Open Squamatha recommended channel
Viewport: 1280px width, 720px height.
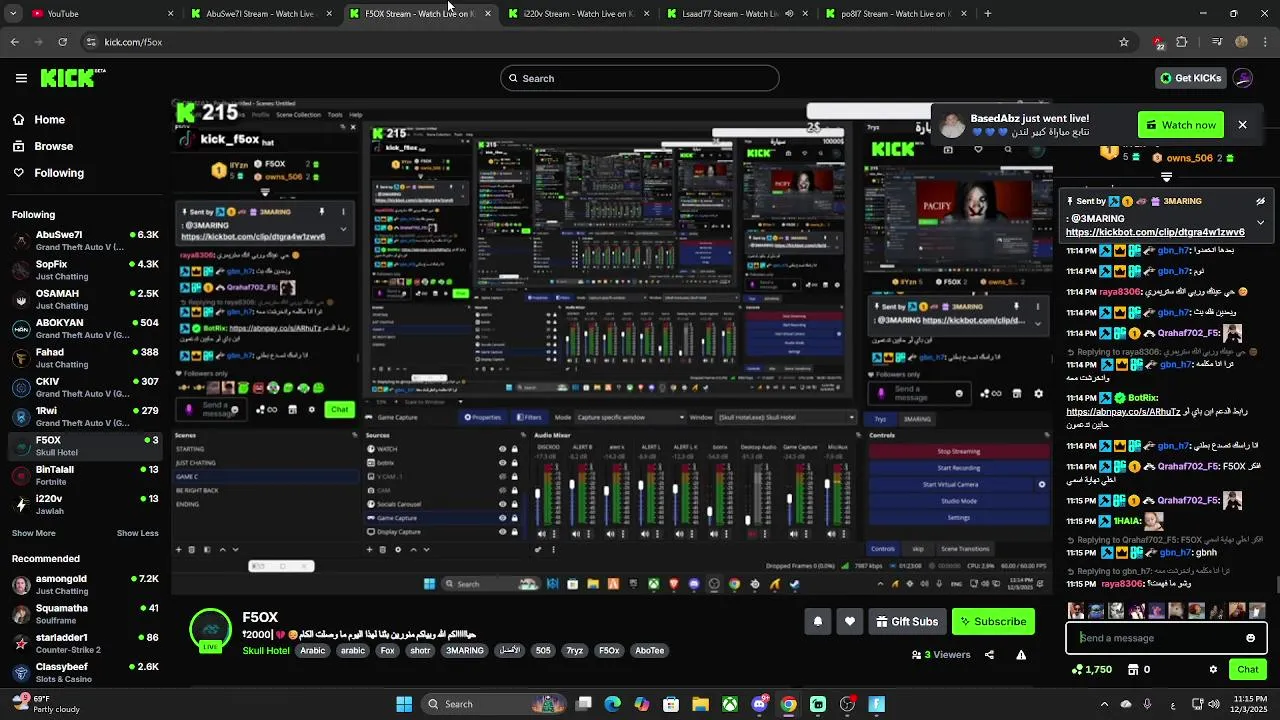click(85, 614)
